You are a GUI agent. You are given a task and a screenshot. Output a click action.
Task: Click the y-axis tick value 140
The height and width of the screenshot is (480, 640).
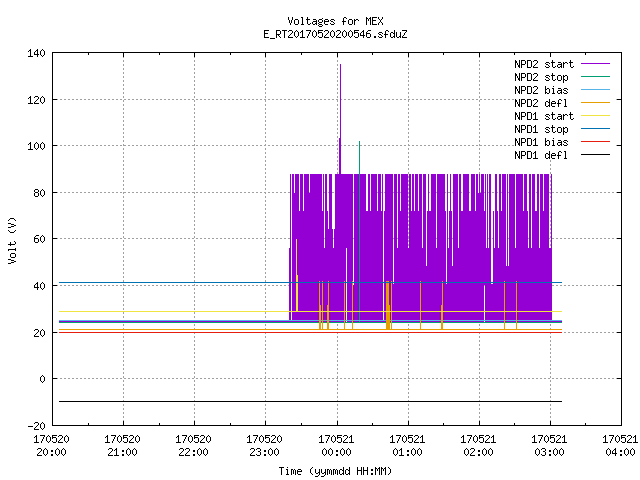coord(36,53)
